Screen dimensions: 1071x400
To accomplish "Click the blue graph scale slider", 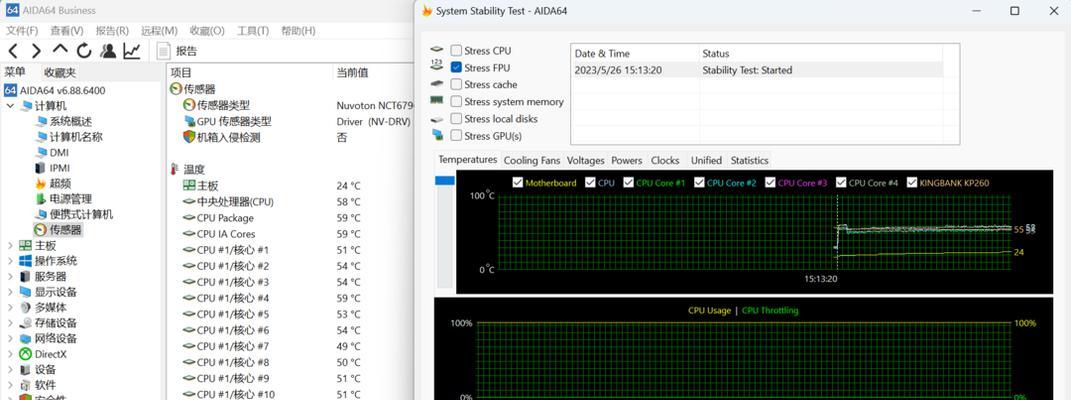I will (445, 180).
